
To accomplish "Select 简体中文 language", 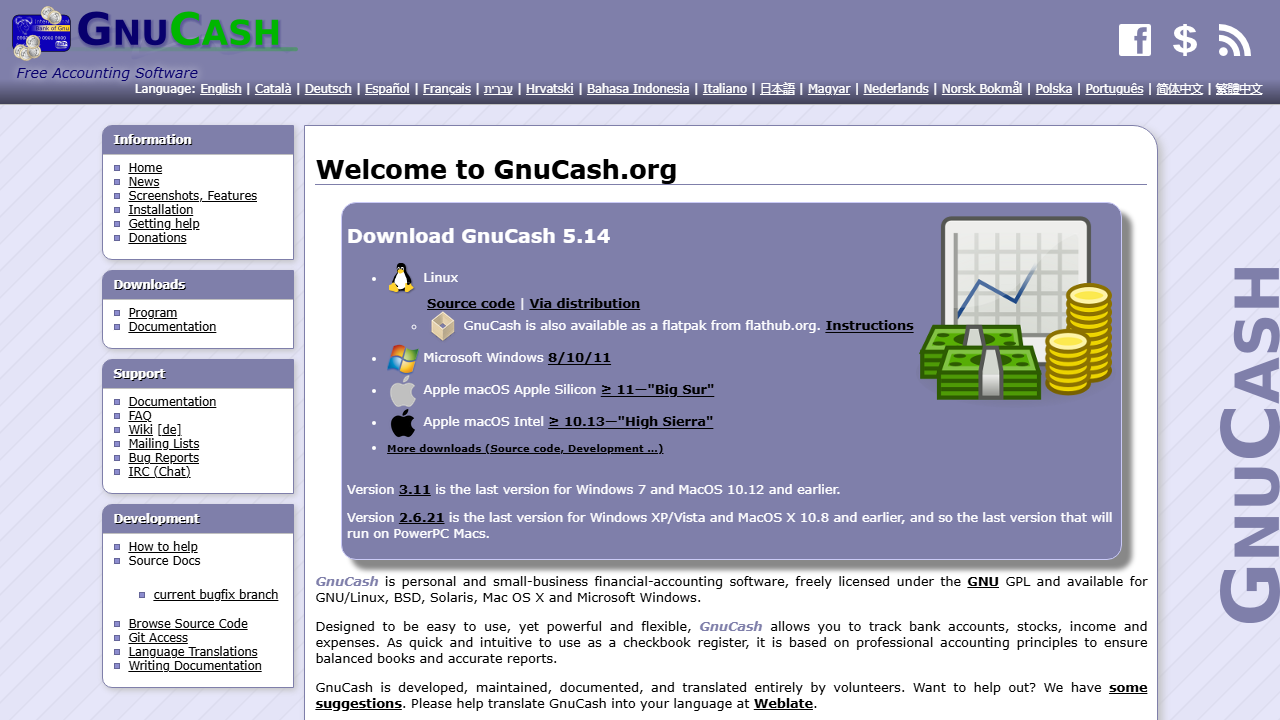I will 1179,89.
